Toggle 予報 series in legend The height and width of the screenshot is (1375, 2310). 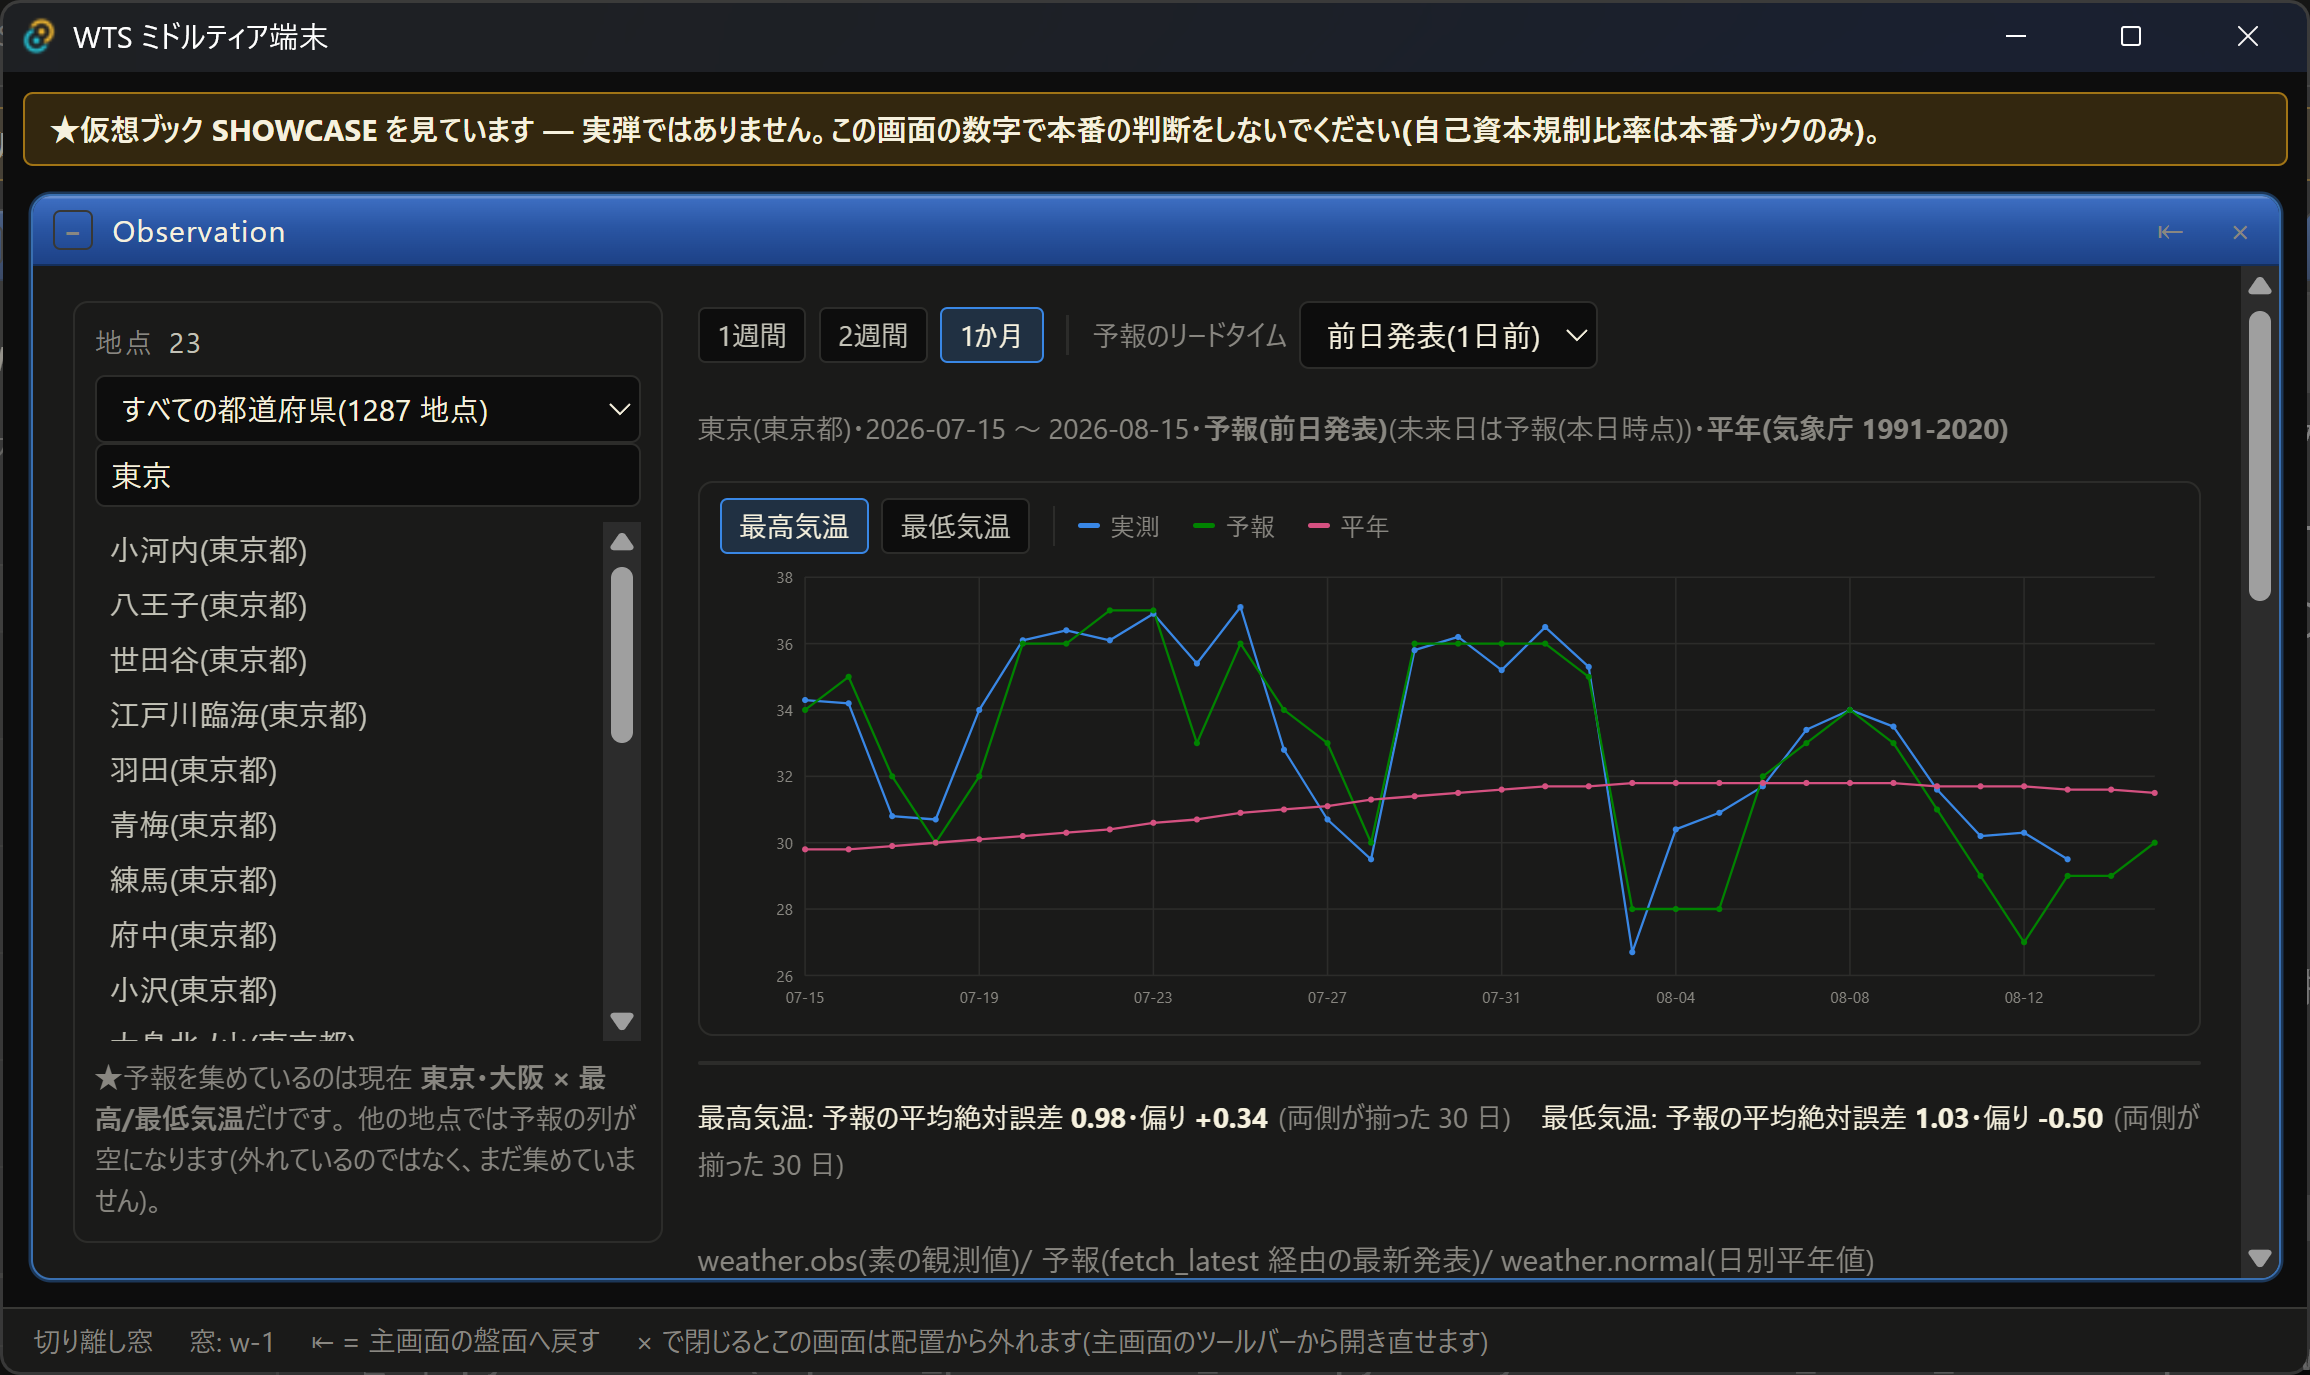(x=1234, y=526)
